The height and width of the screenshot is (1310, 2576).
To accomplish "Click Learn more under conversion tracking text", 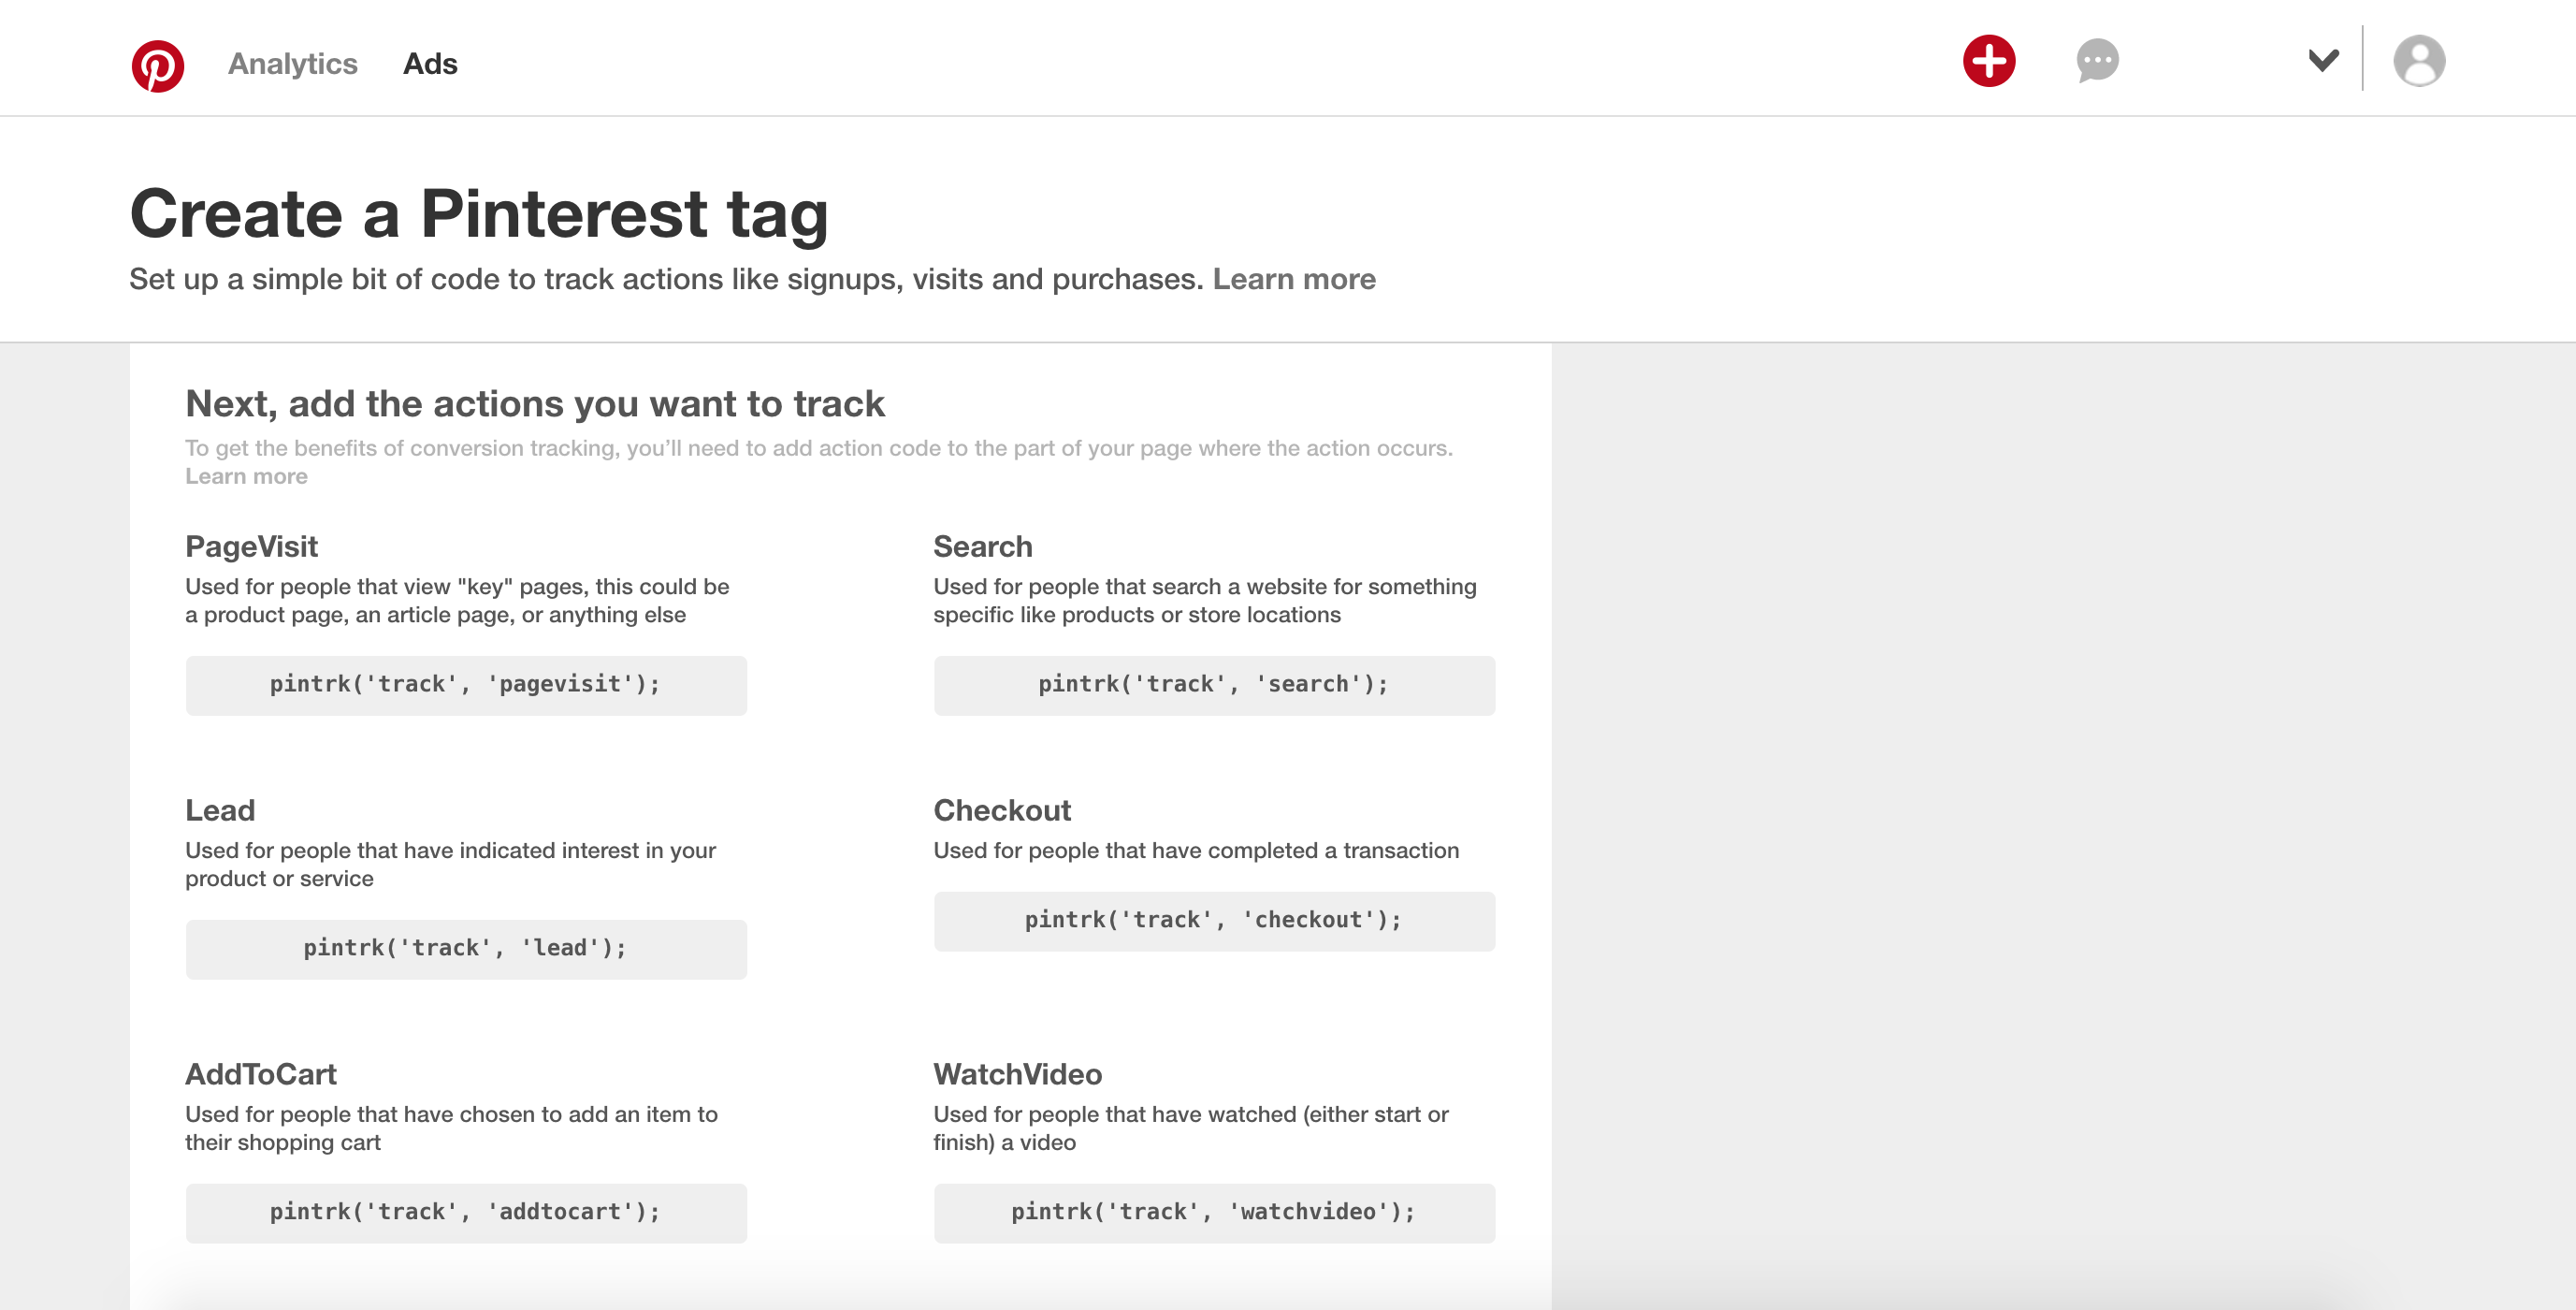I will (246, 476).
